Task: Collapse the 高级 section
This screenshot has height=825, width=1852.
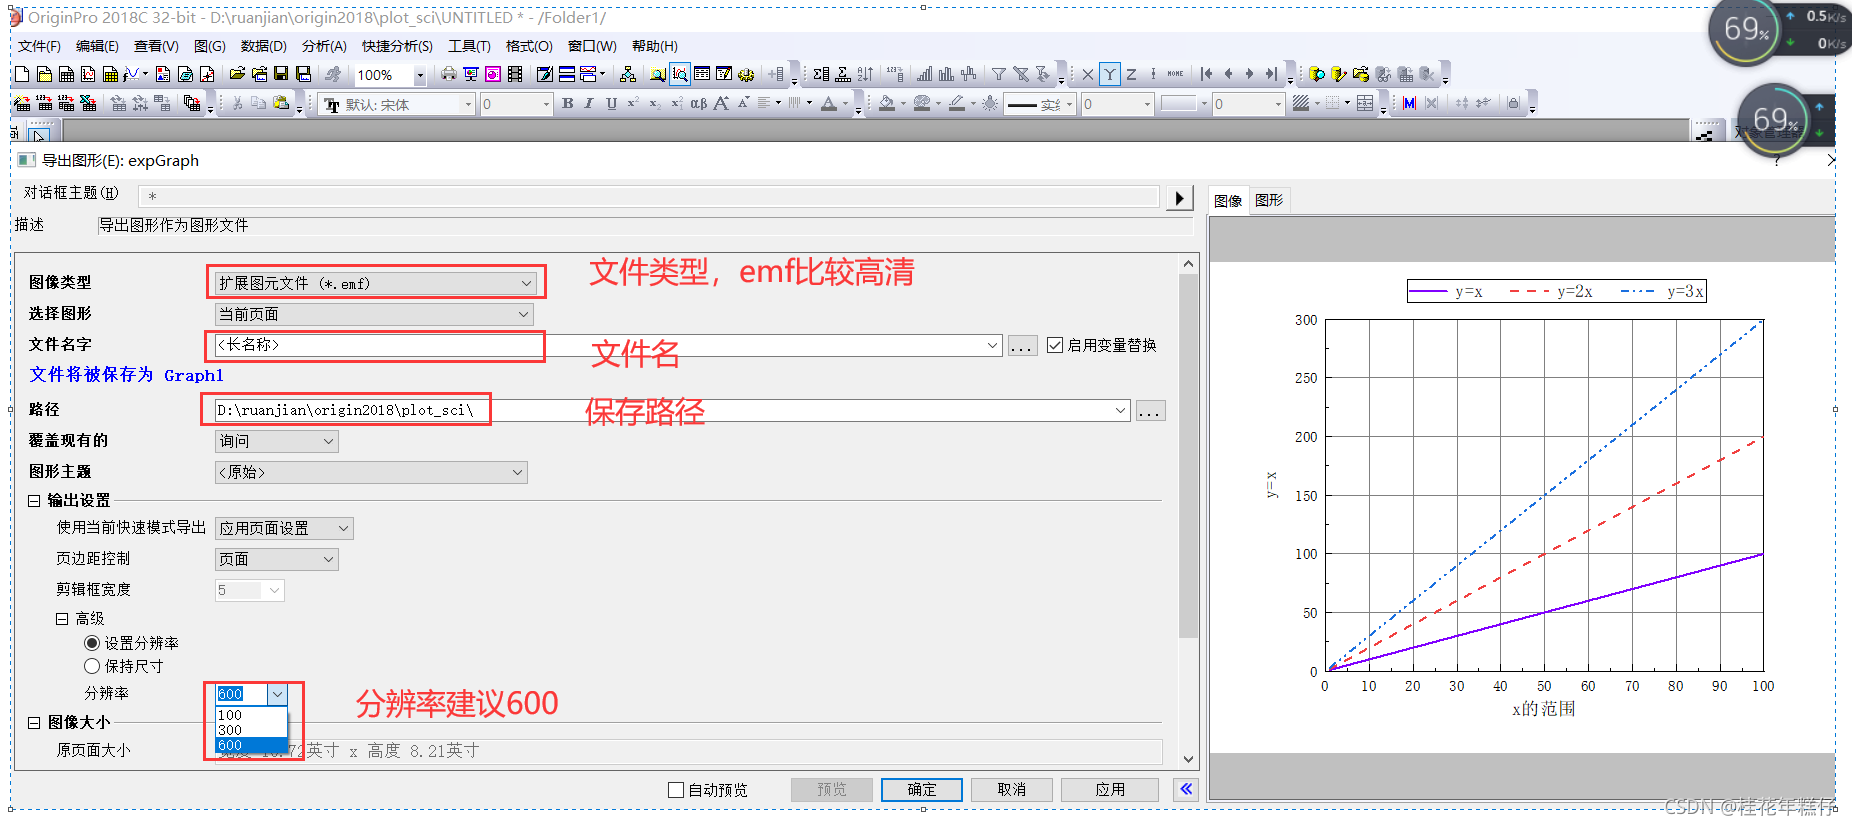Action: point(62,619)
